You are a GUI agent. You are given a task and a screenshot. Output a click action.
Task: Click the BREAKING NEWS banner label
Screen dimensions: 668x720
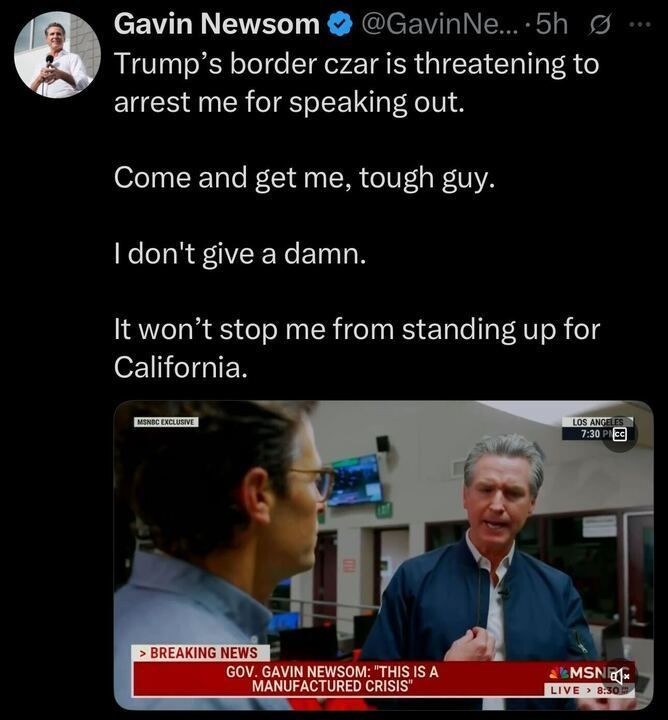[201, 653]
